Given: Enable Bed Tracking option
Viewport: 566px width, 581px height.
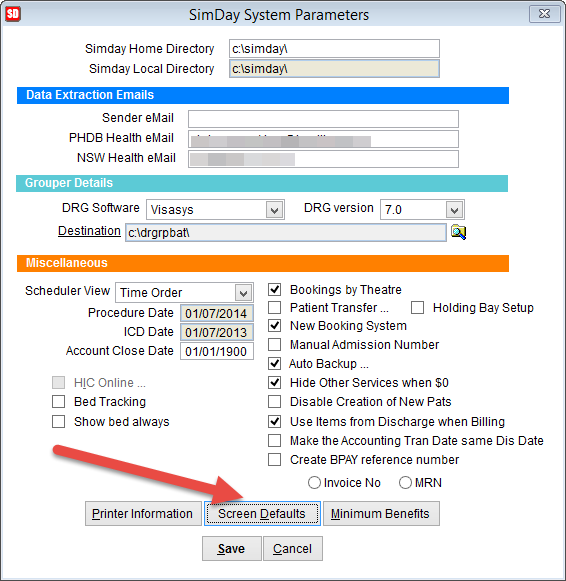Looking at the screenshot, I should (x=59, y=402).
